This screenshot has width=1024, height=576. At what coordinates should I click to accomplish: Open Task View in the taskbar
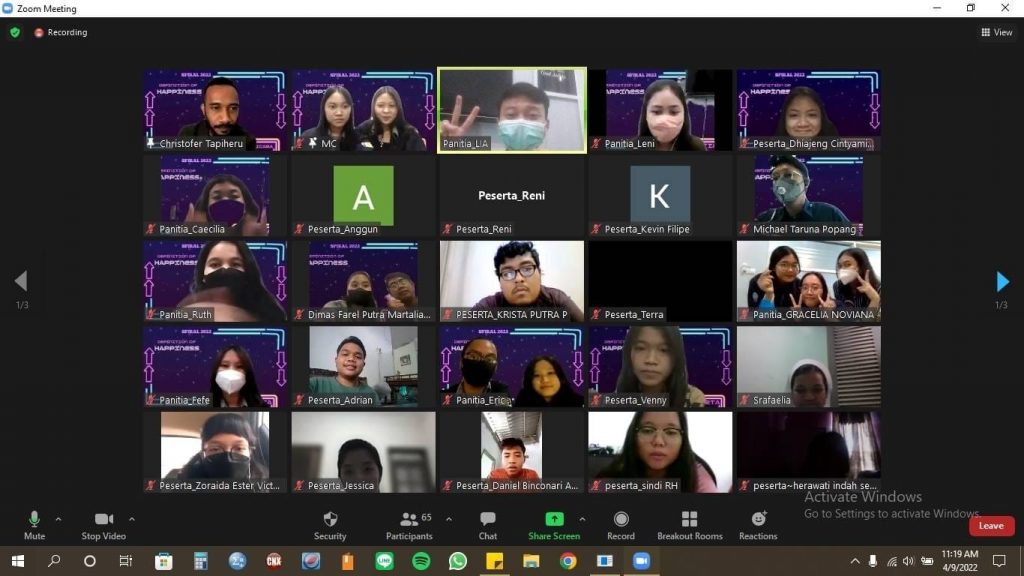pyautogui.click(x=125, y=561)
